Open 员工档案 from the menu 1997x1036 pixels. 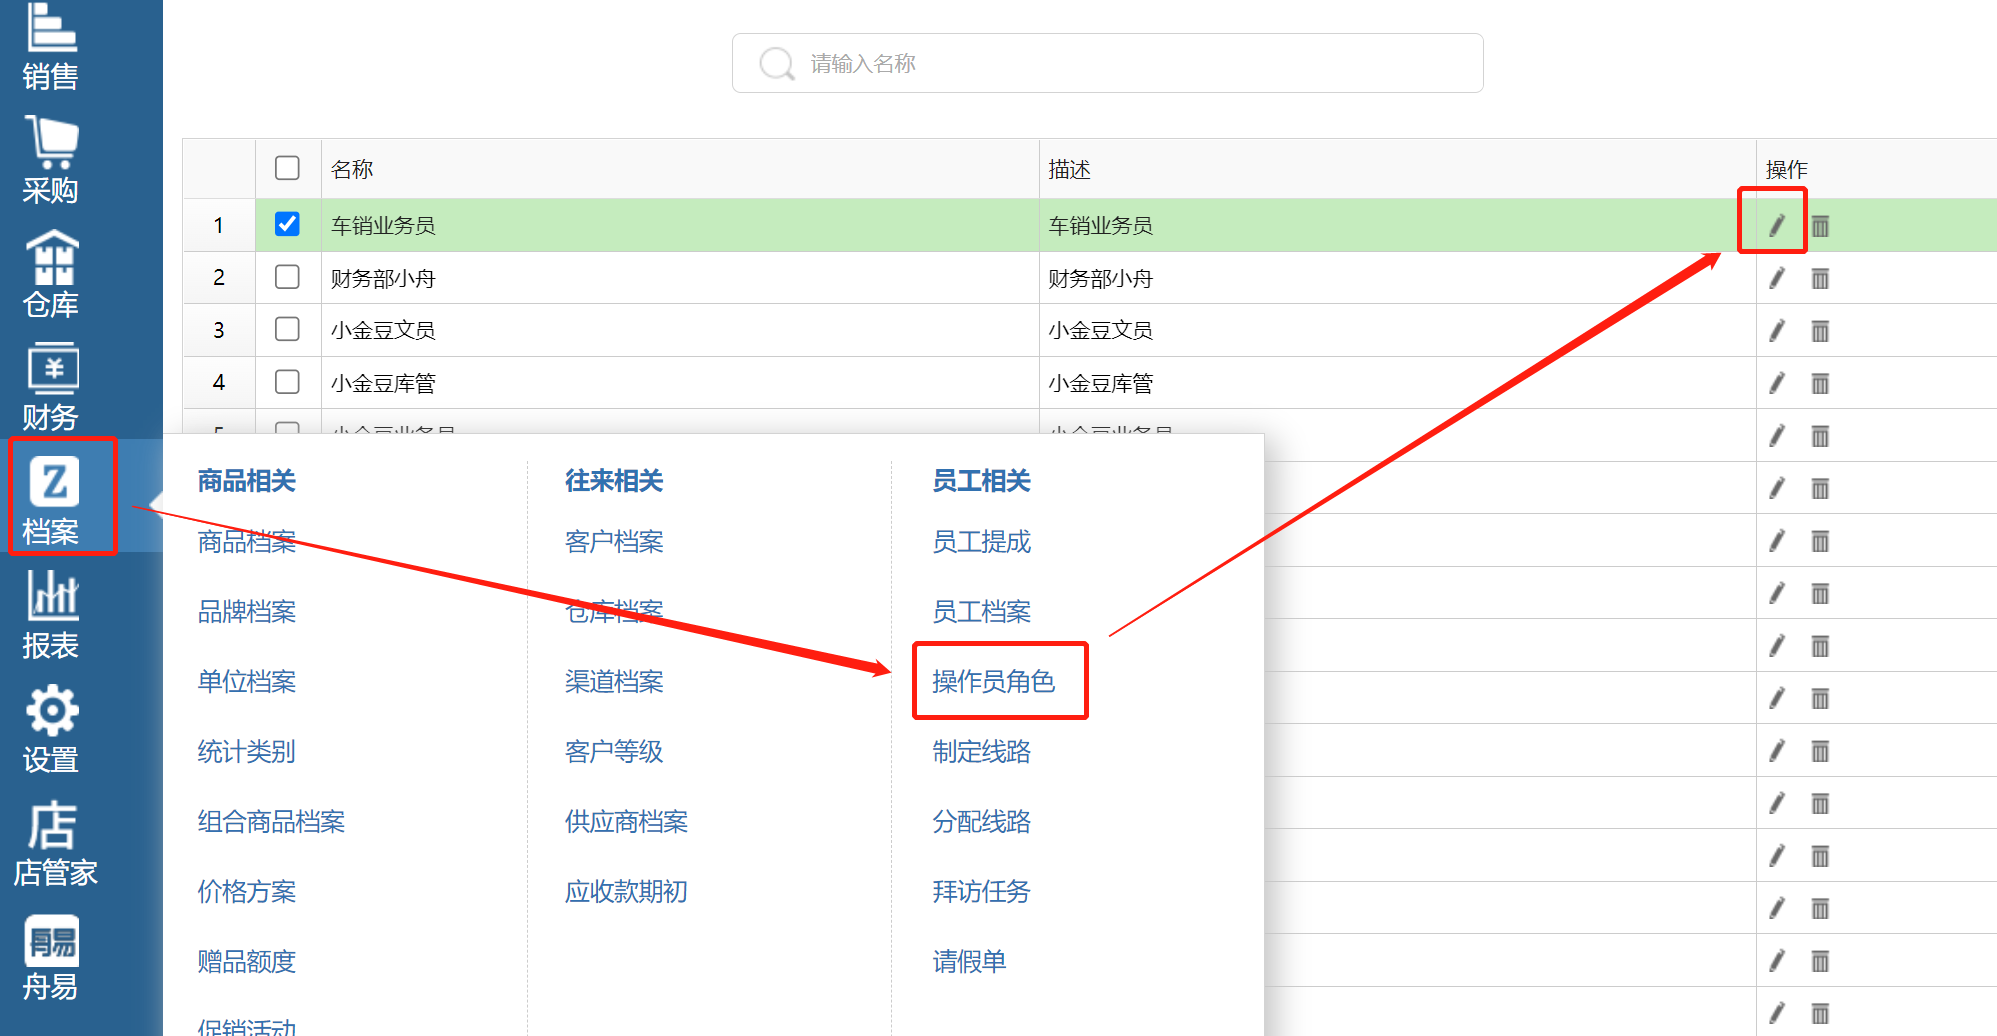pyautogui.click(x=982, y=611)
